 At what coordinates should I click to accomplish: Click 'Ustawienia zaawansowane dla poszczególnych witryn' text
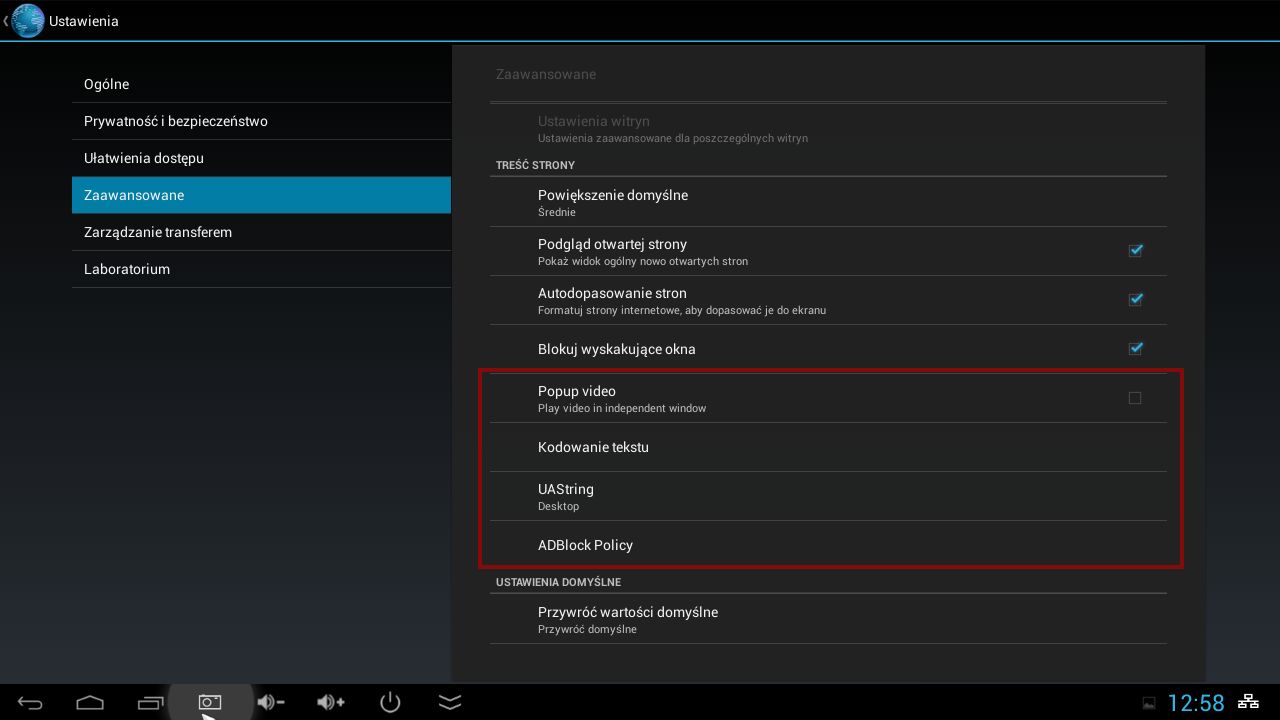coord(673,138)
